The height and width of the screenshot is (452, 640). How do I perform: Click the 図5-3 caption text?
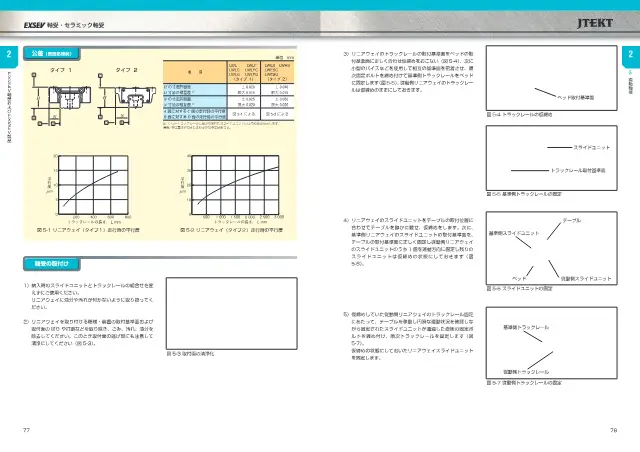point(190,354)
